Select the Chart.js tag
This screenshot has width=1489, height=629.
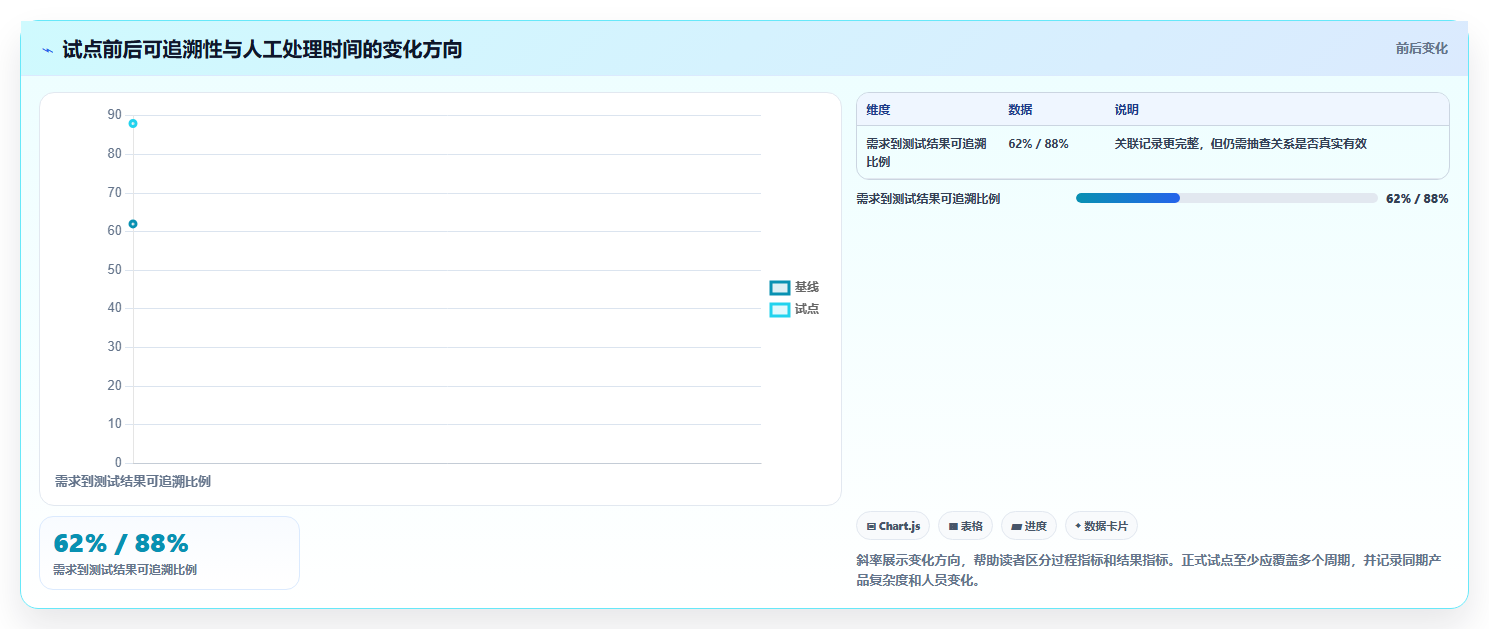893,526
